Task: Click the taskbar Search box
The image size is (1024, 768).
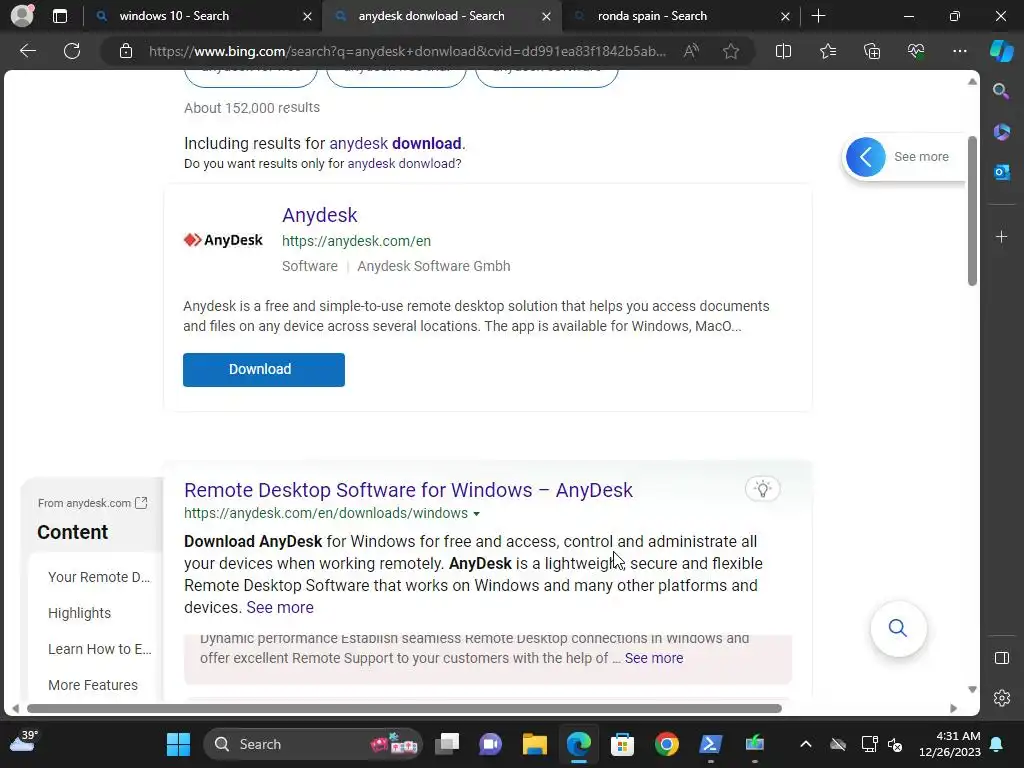Action: pos(313,744)
